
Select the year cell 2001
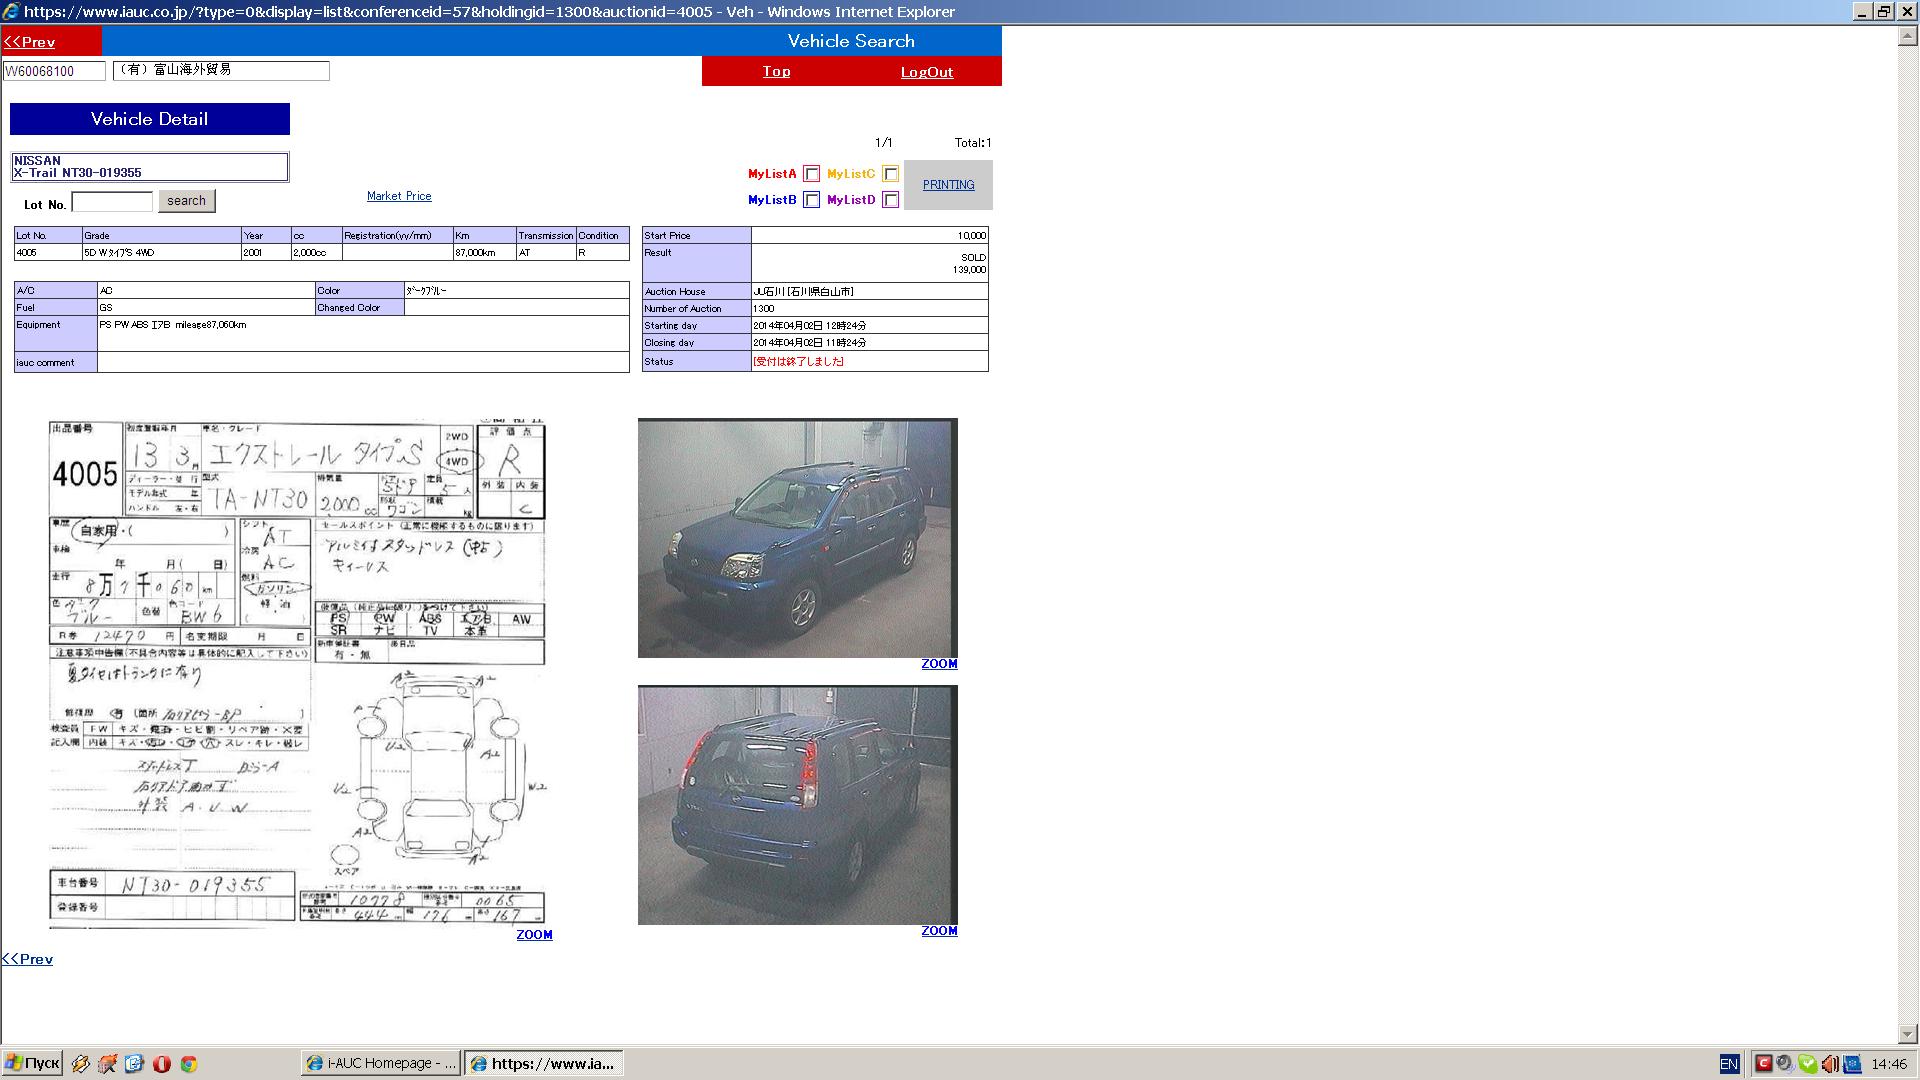(266, 253)
